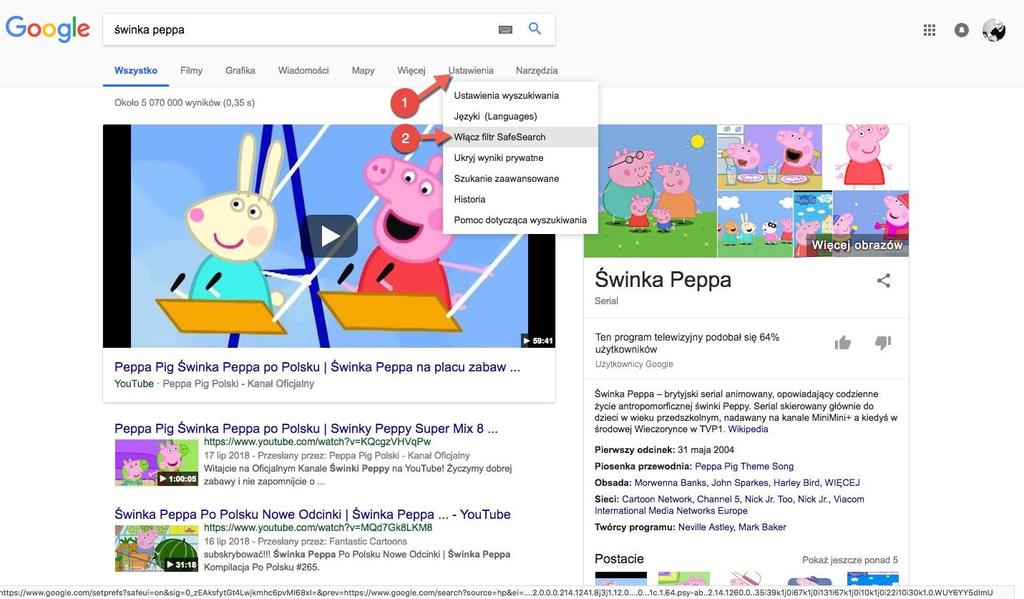Screen dimensions: 1024x599
Task: Open 'Peppa Pig Świnka Peppa po Polsku | Świnka Peppa na placu zabaw' link
Action: pyautogui.click(x=317, y=367)
